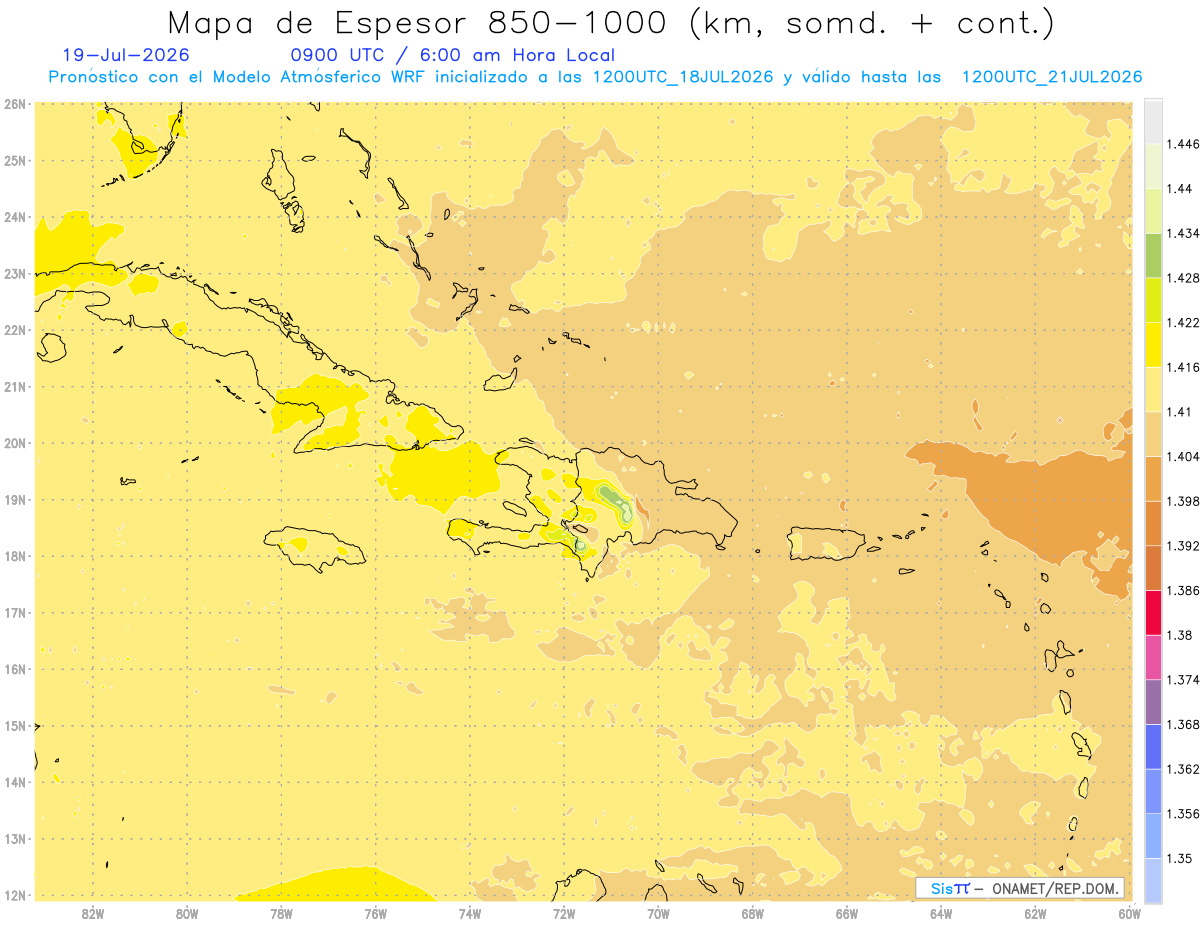Viewport: 1200px width, 927px height.
Task: Click the latitude label 14N
Action: [14, 781]
